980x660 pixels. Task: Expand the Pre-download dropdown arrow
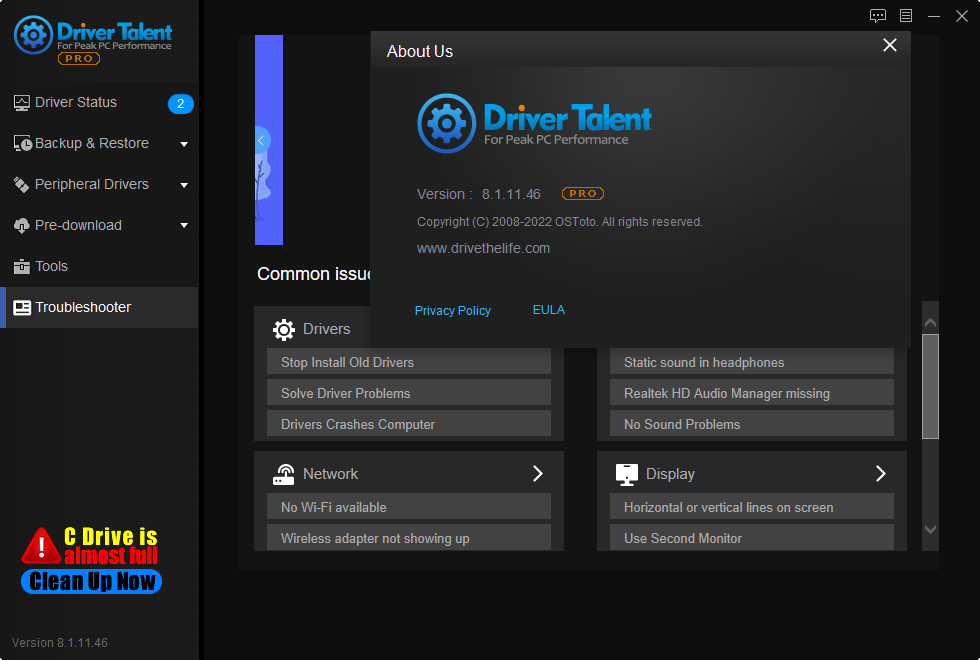pos(184,225)
